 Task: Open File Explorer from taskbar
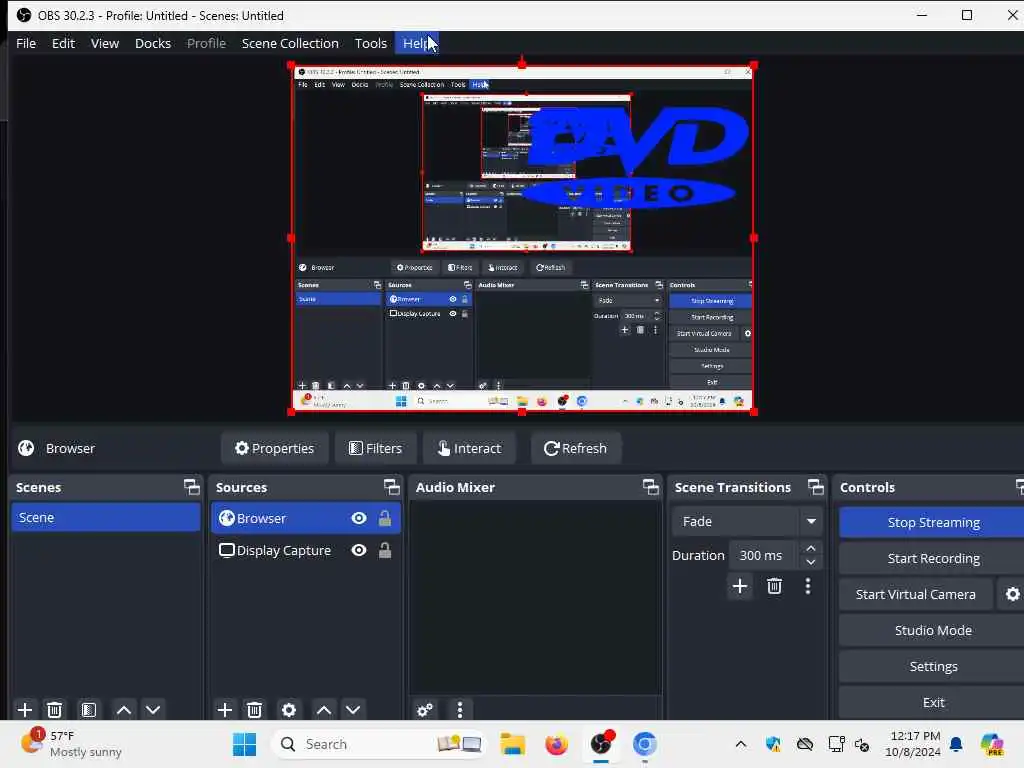(x=513, y=744)
